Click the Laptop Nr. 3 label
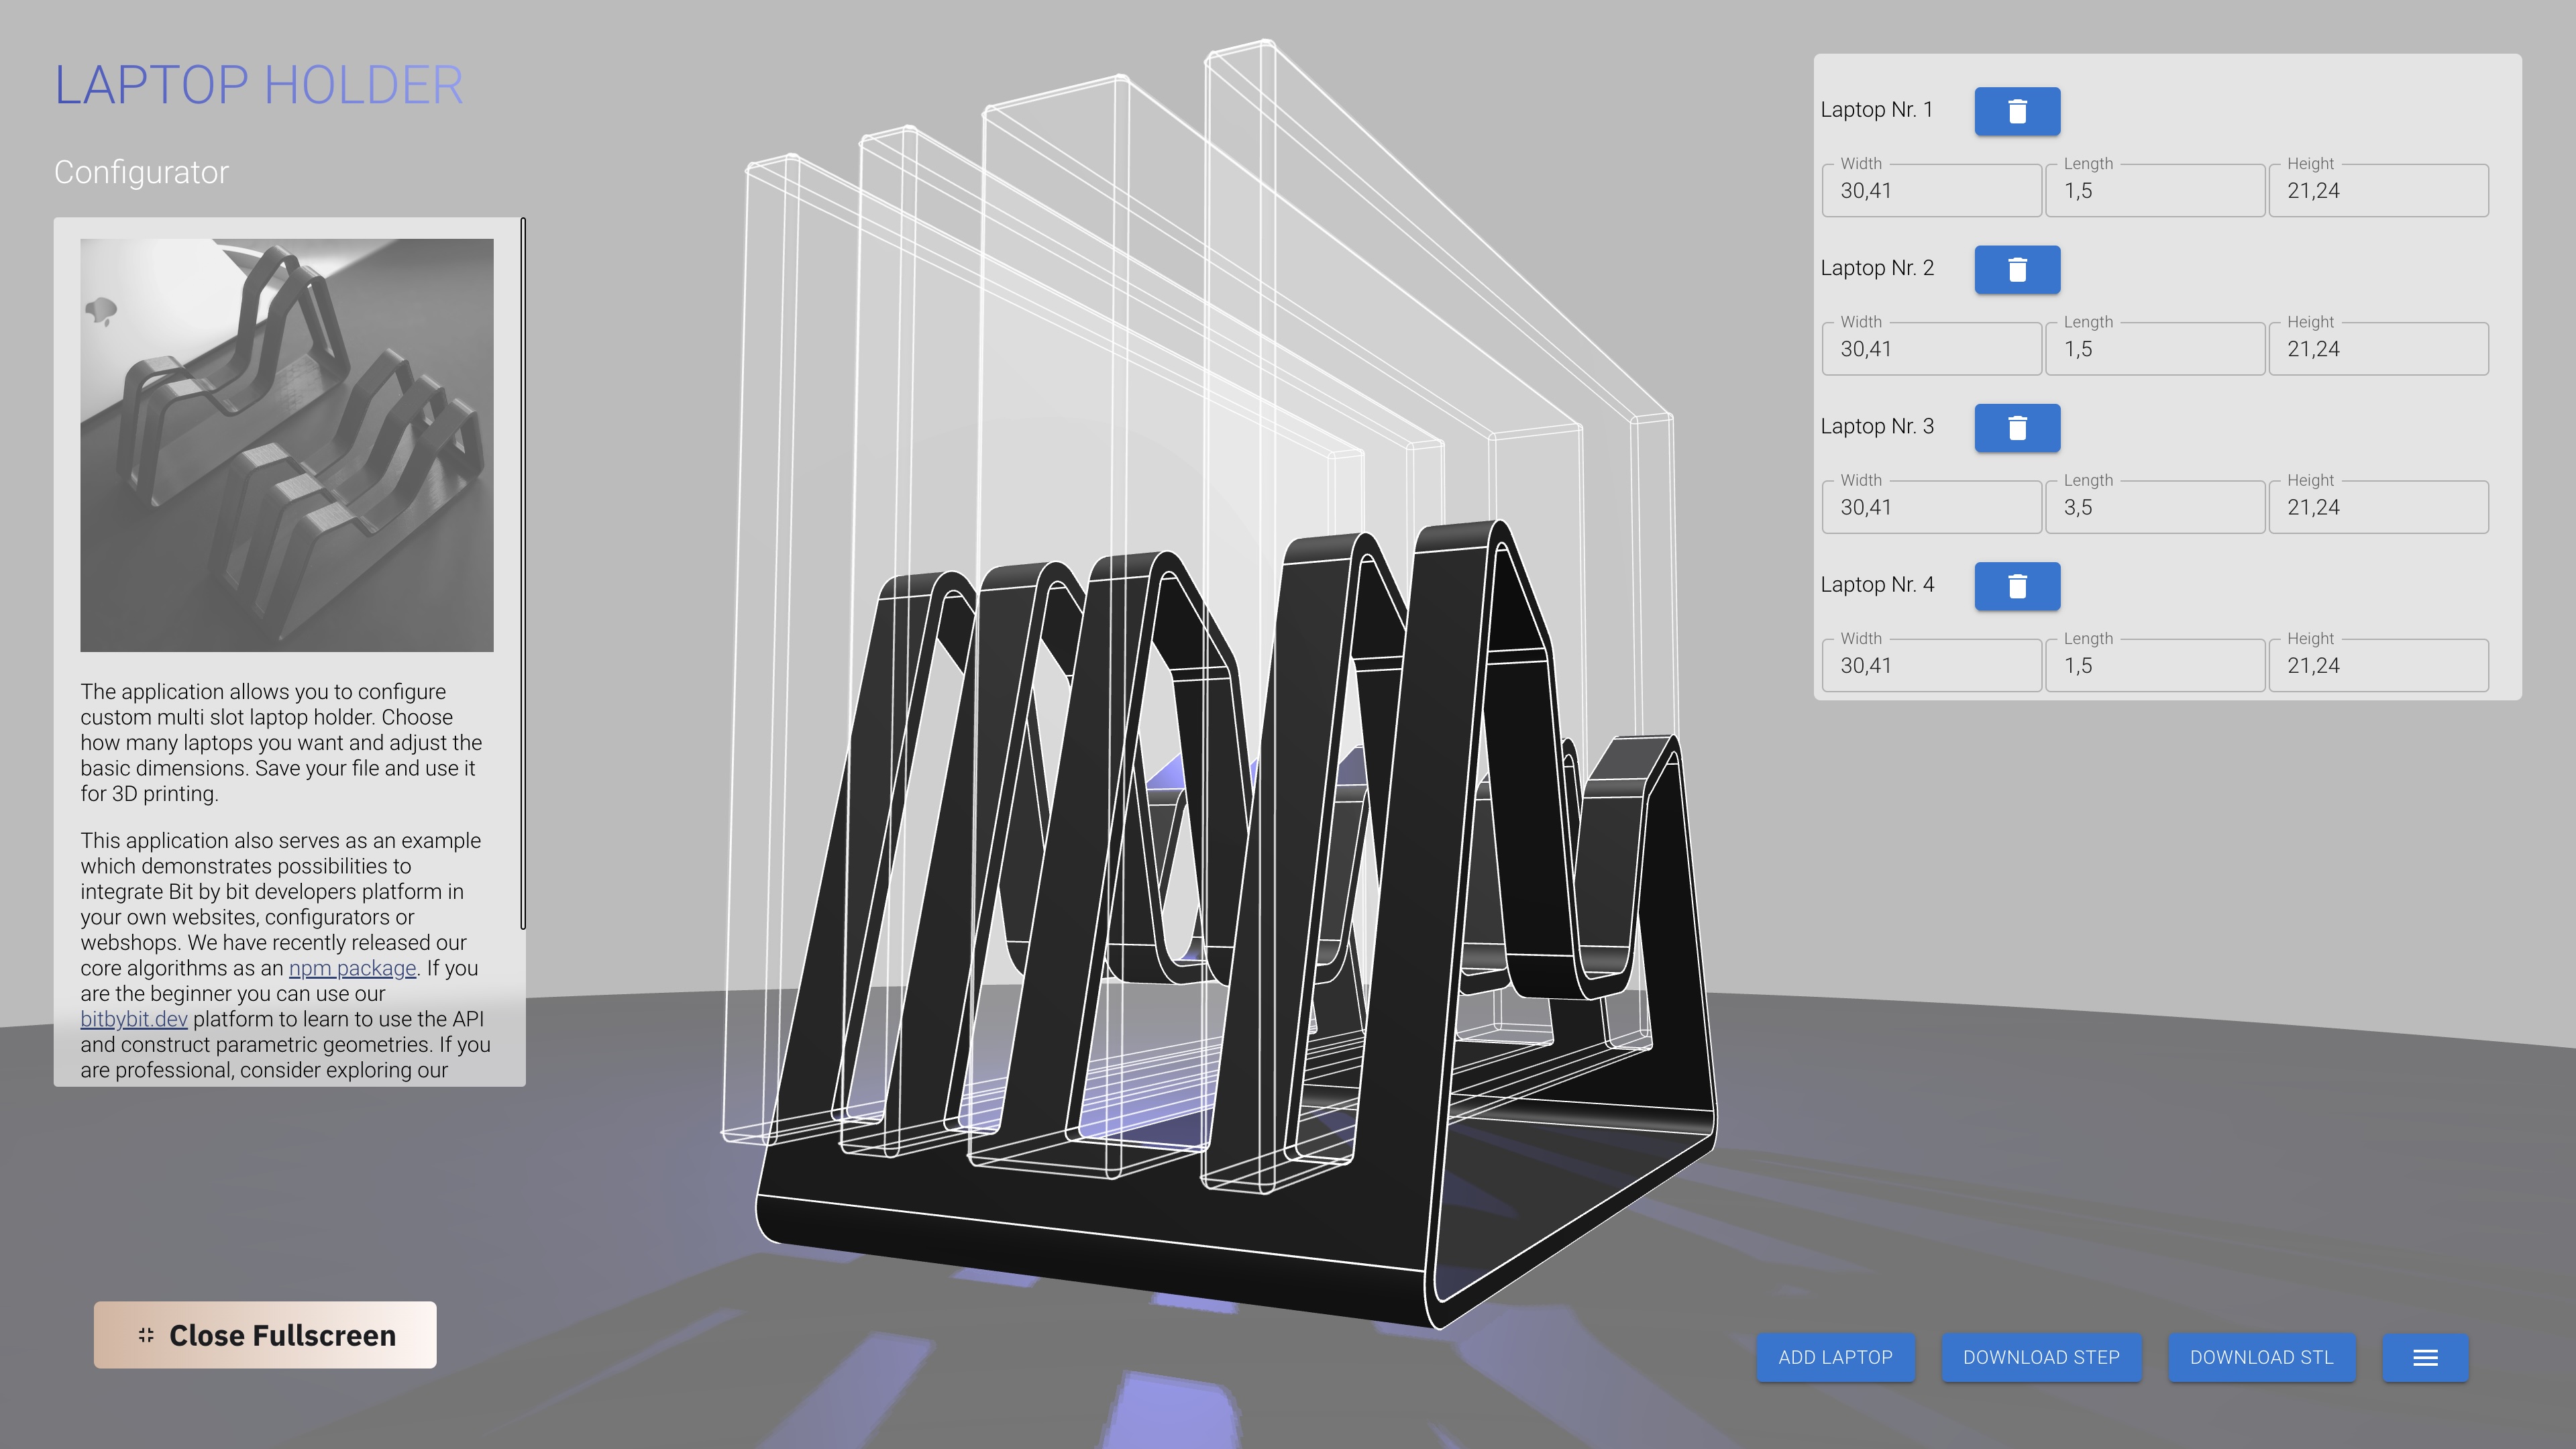 [1877, 426]
